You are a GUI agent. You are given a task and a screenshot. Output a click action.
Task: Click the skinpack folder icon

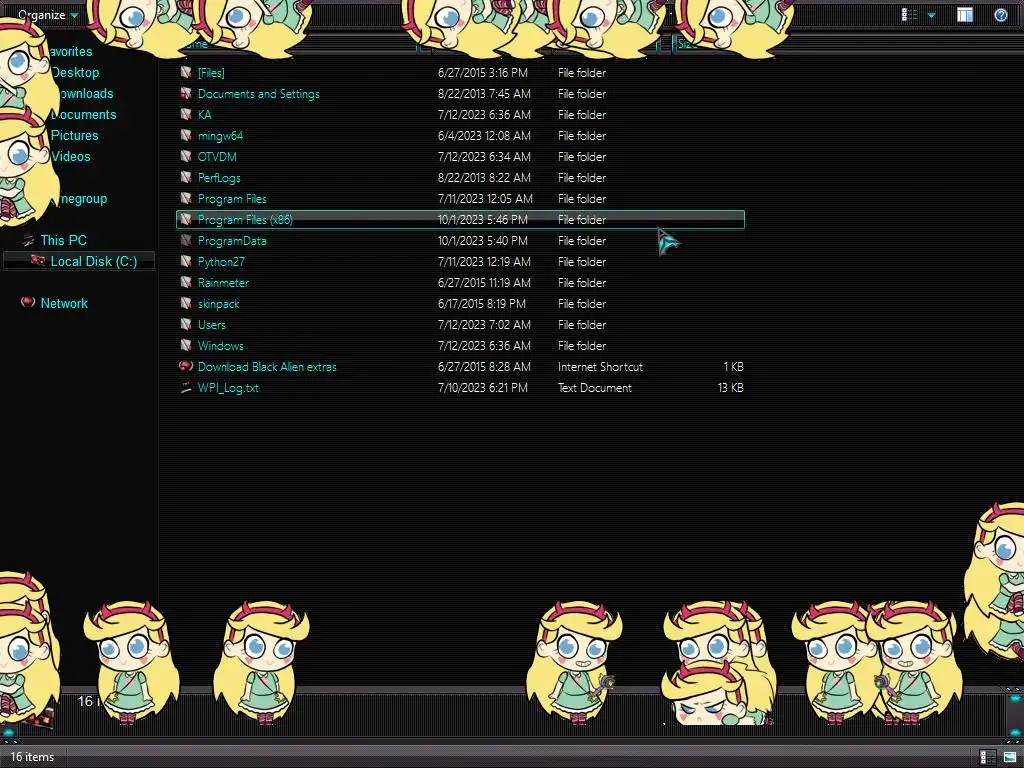pos(186,303)
